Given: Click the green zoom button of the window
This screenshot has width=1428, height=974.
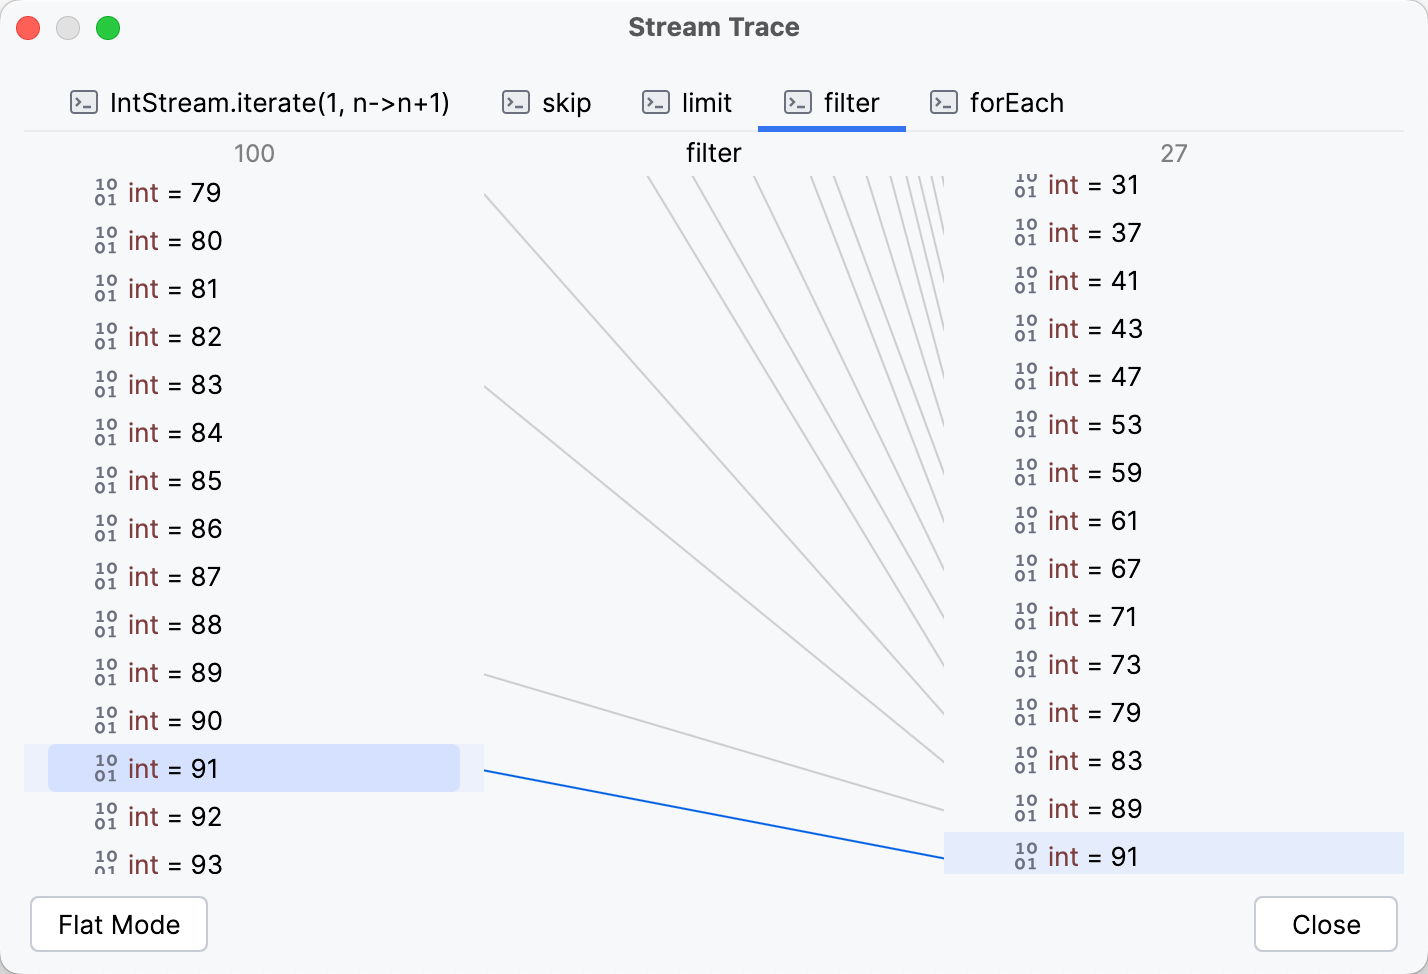Looking at the screenshot, I should coord(108,28).
